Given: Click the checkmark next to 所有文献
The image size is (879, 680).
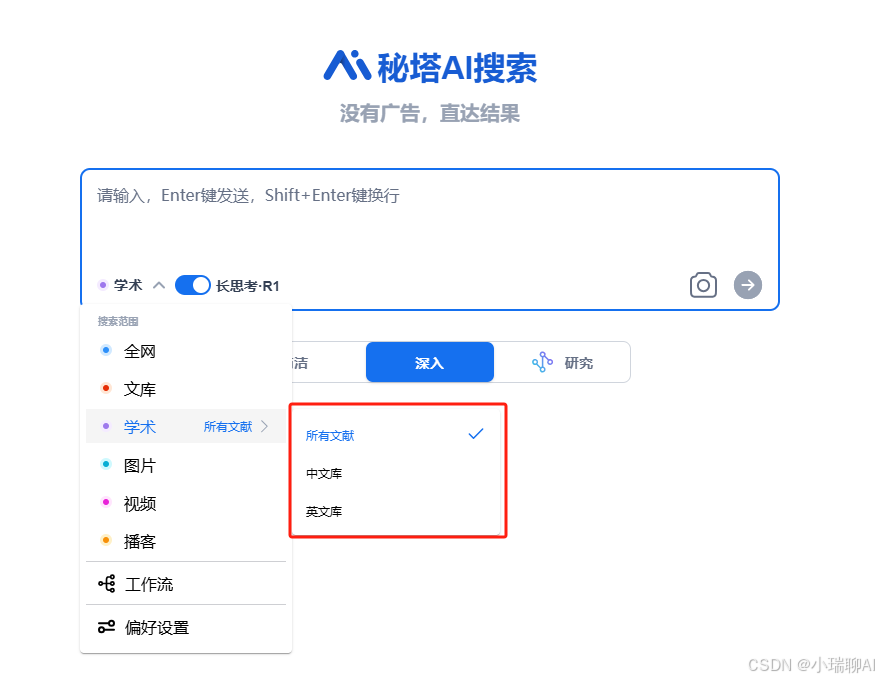Looking at the screenshot, I should tap(476, 433).
